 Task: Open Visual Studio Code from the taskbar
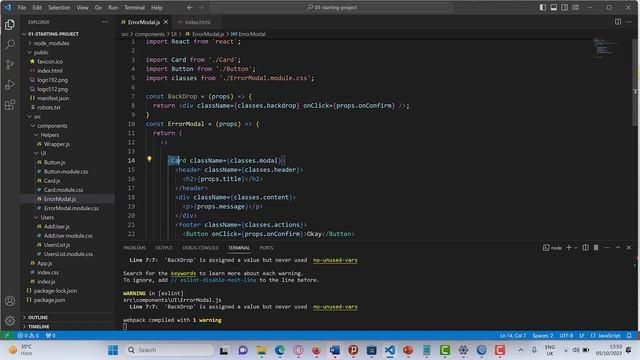click(x=390, y=350)
